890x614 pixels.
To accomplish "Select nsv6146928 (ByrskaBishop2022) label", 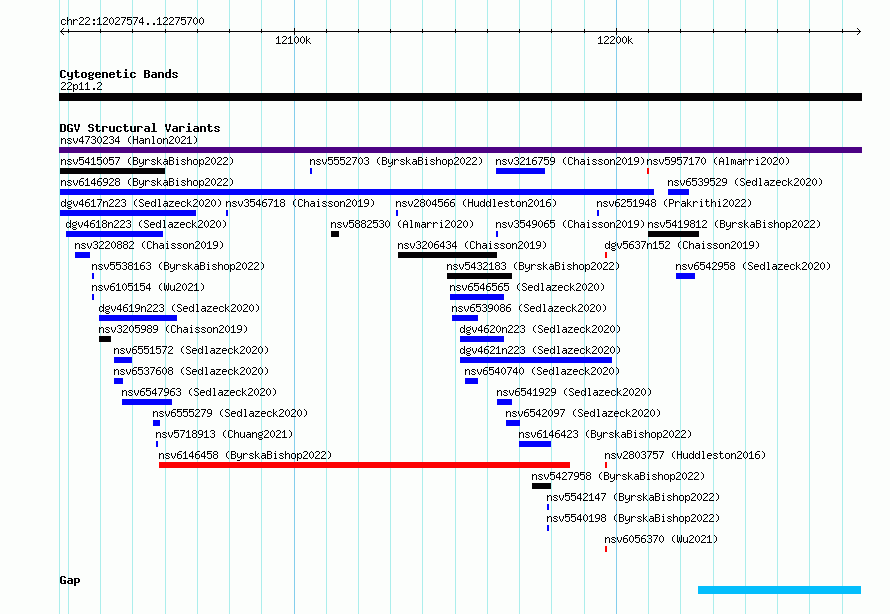I will (147, 182).
